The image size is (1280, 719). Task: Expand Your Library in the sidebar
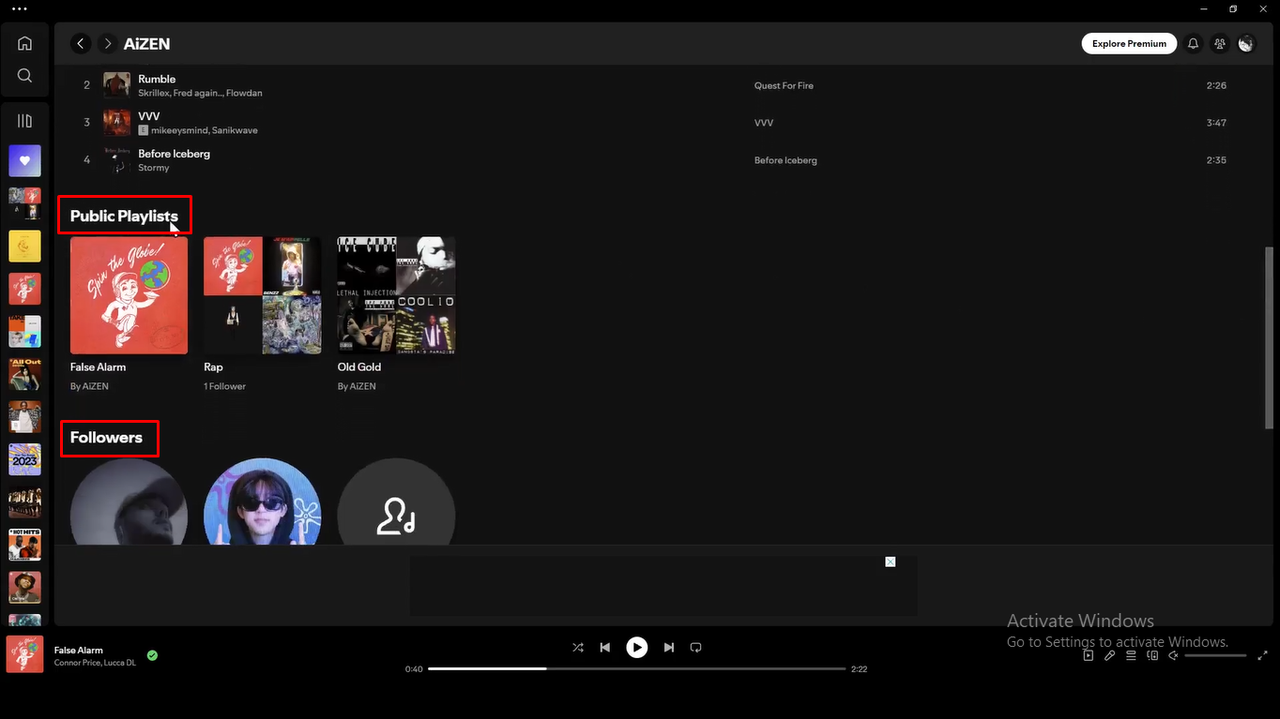pyautogui.click(x=24, y=120)
